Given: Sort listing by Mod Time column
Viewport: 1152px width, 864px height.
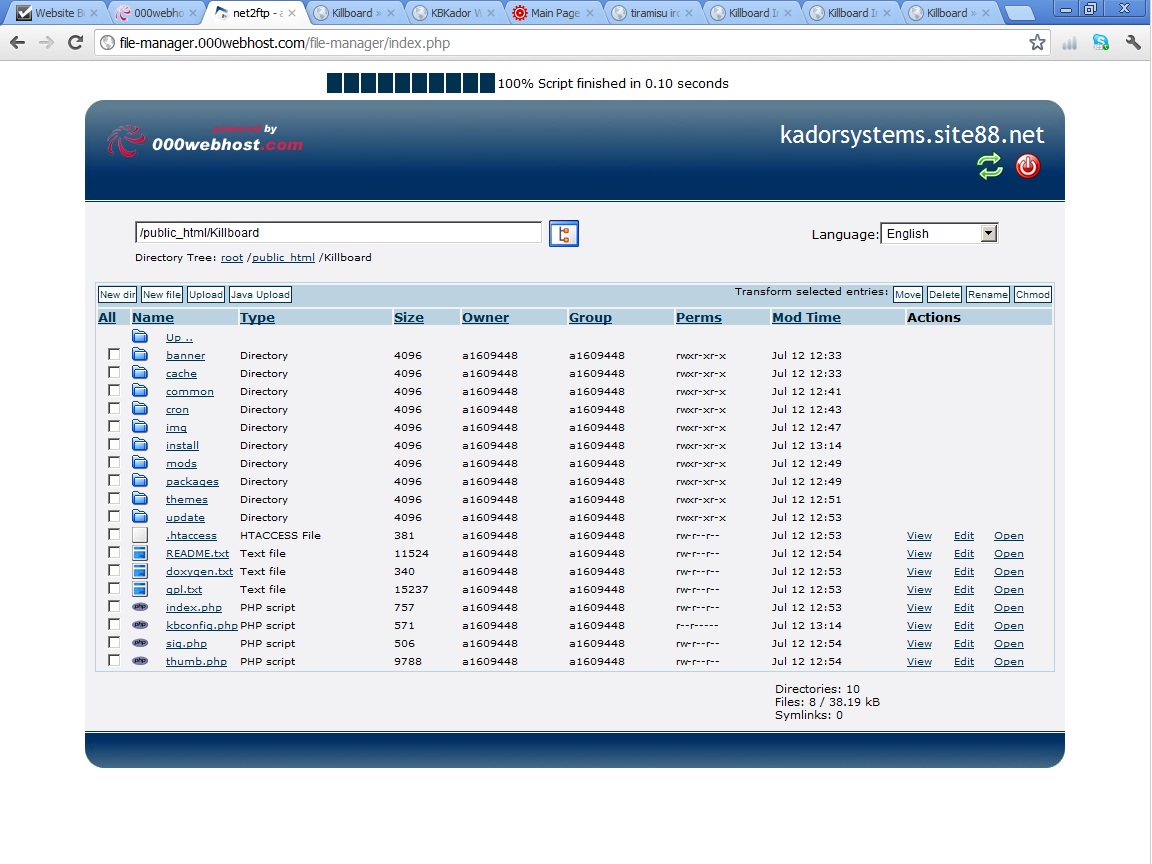Looking at the screenshot, I should (806, 317).
